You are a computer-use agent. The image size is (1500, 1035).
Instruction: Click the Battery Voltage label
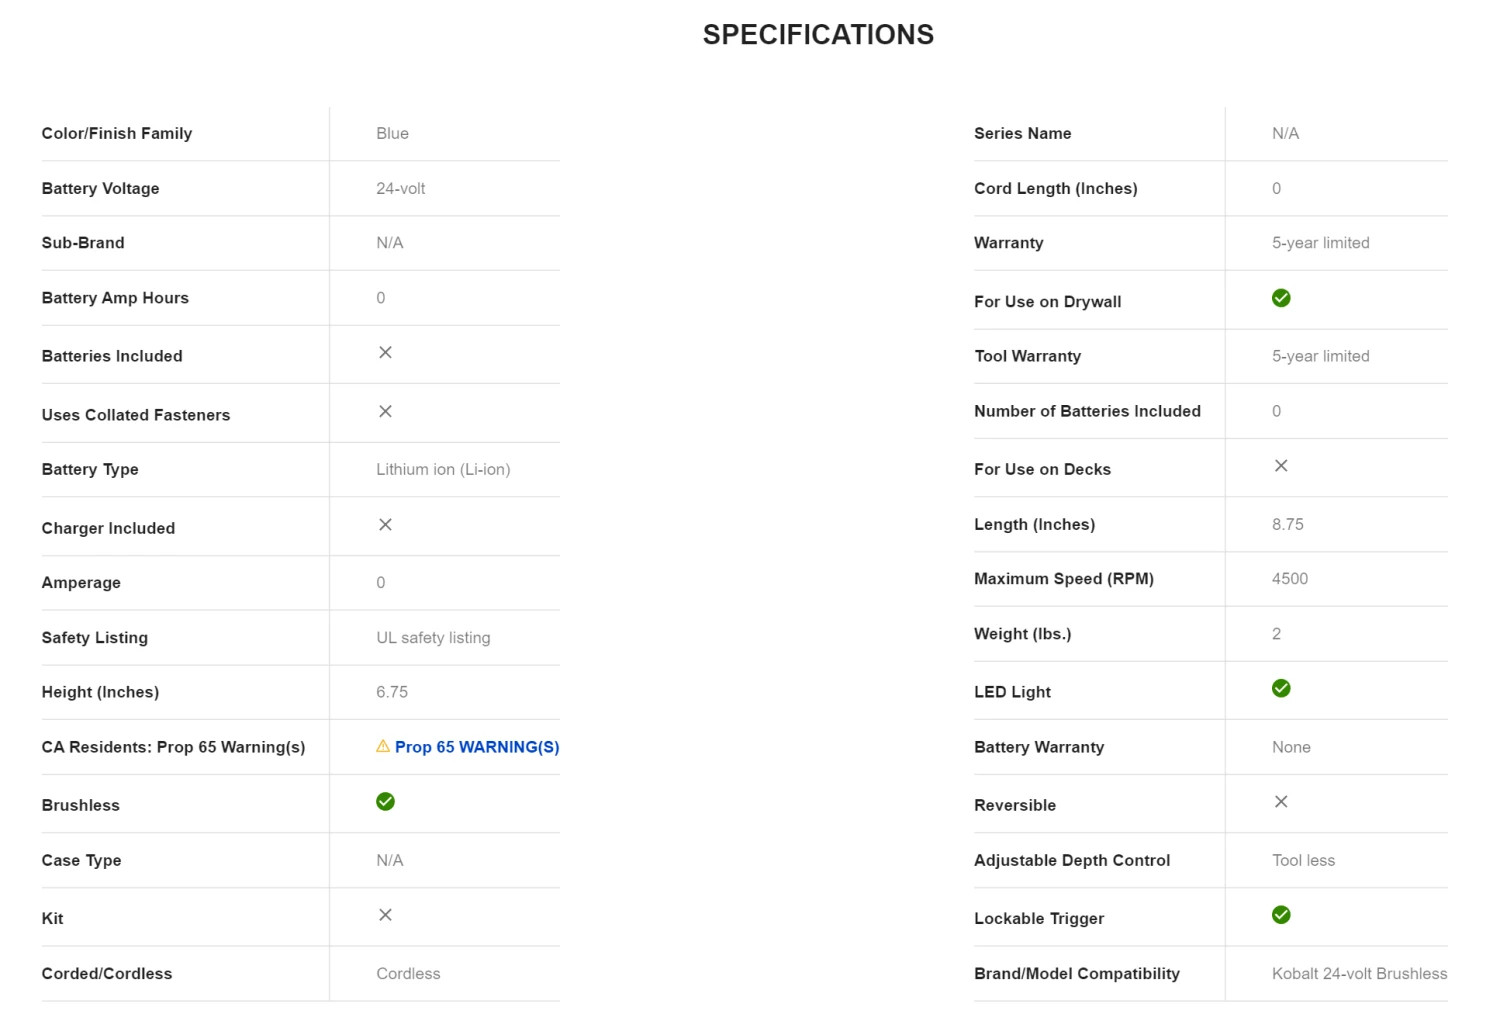pos(100,189)
